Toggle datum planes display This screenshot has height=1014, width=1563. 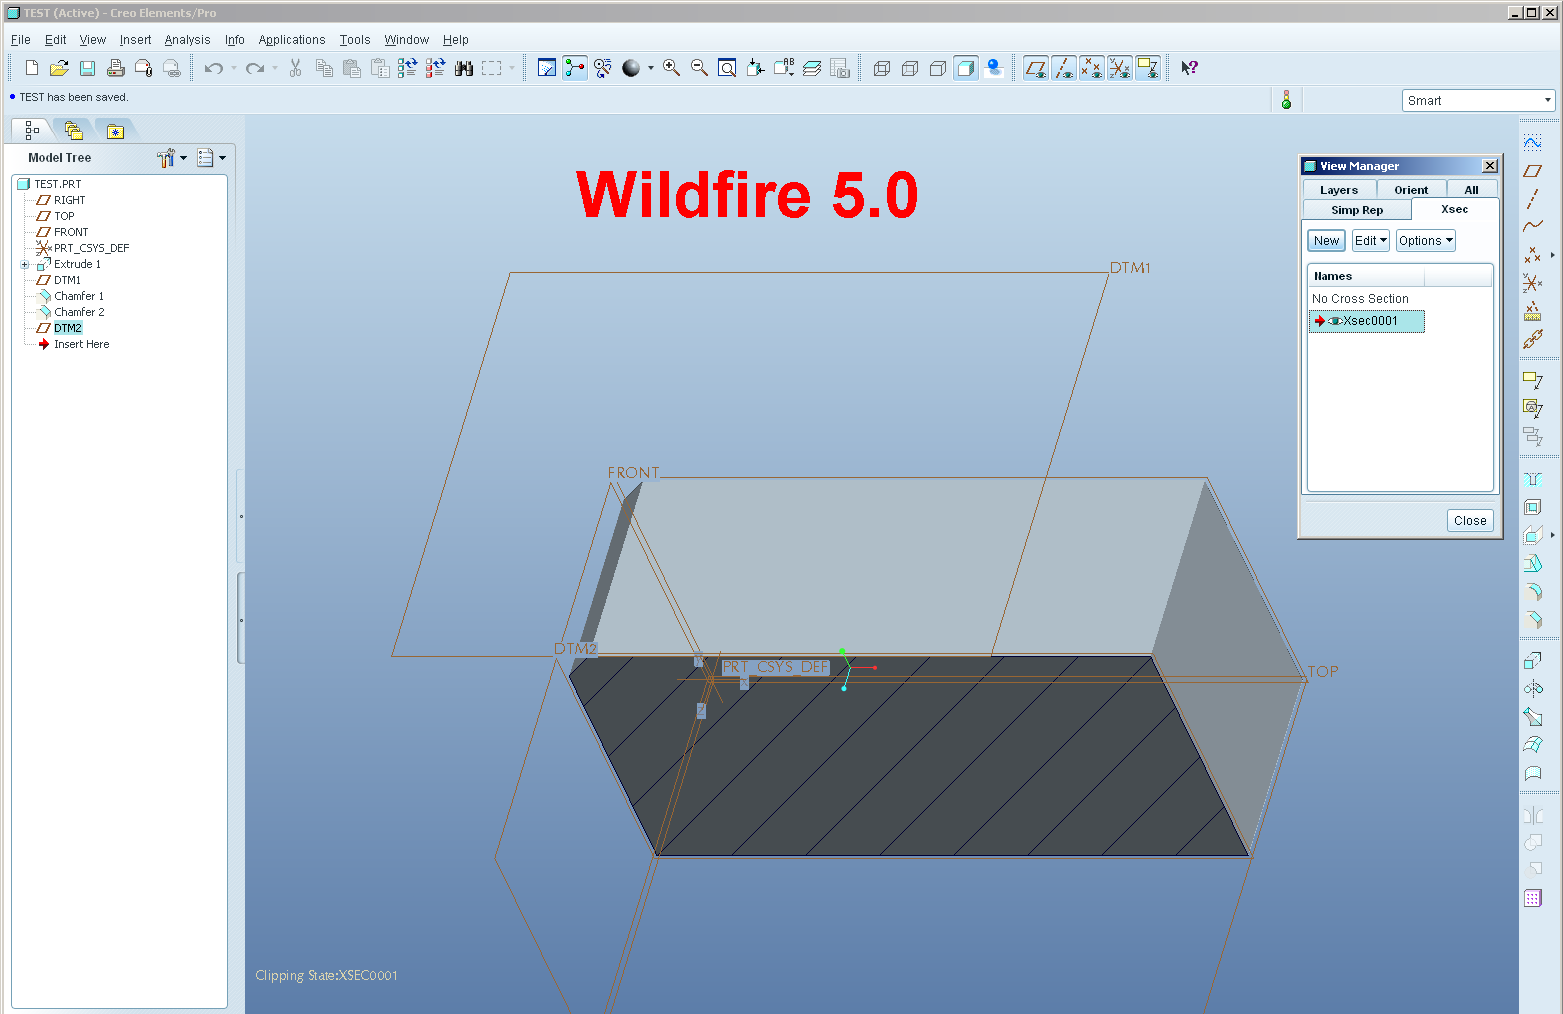[1036, 68]
